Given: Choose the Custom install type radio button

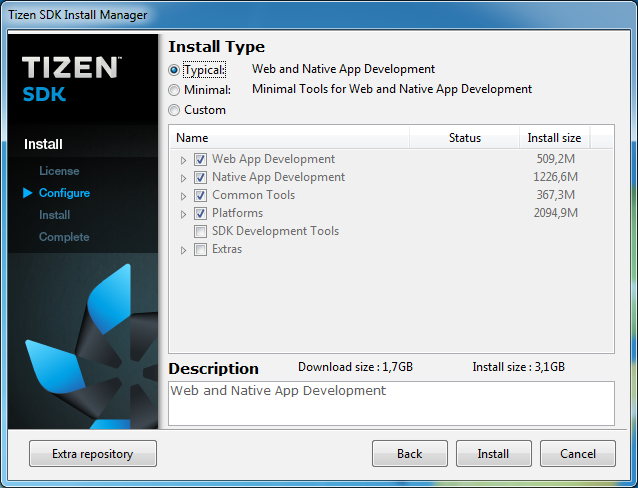Looking at the screenshot, I should (174, 110).
